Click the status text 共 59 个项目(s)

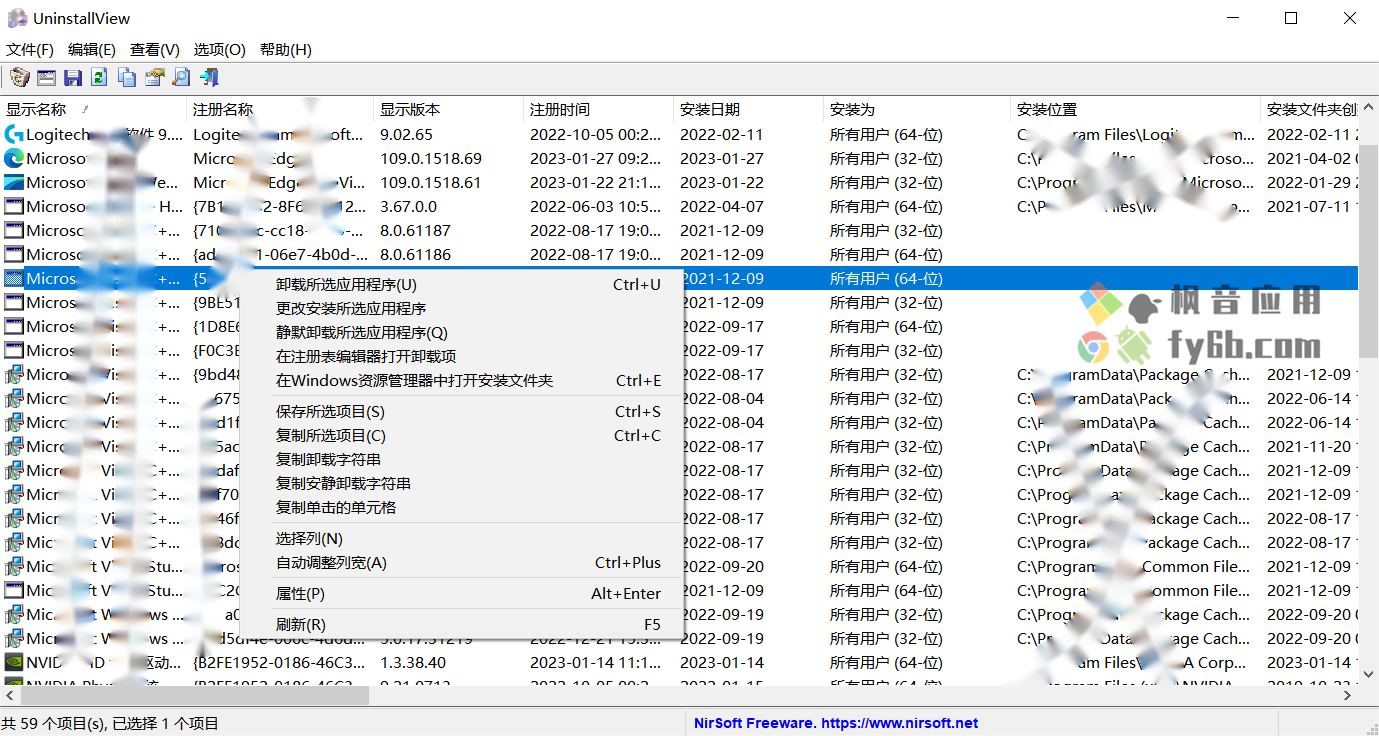(52, 723)
